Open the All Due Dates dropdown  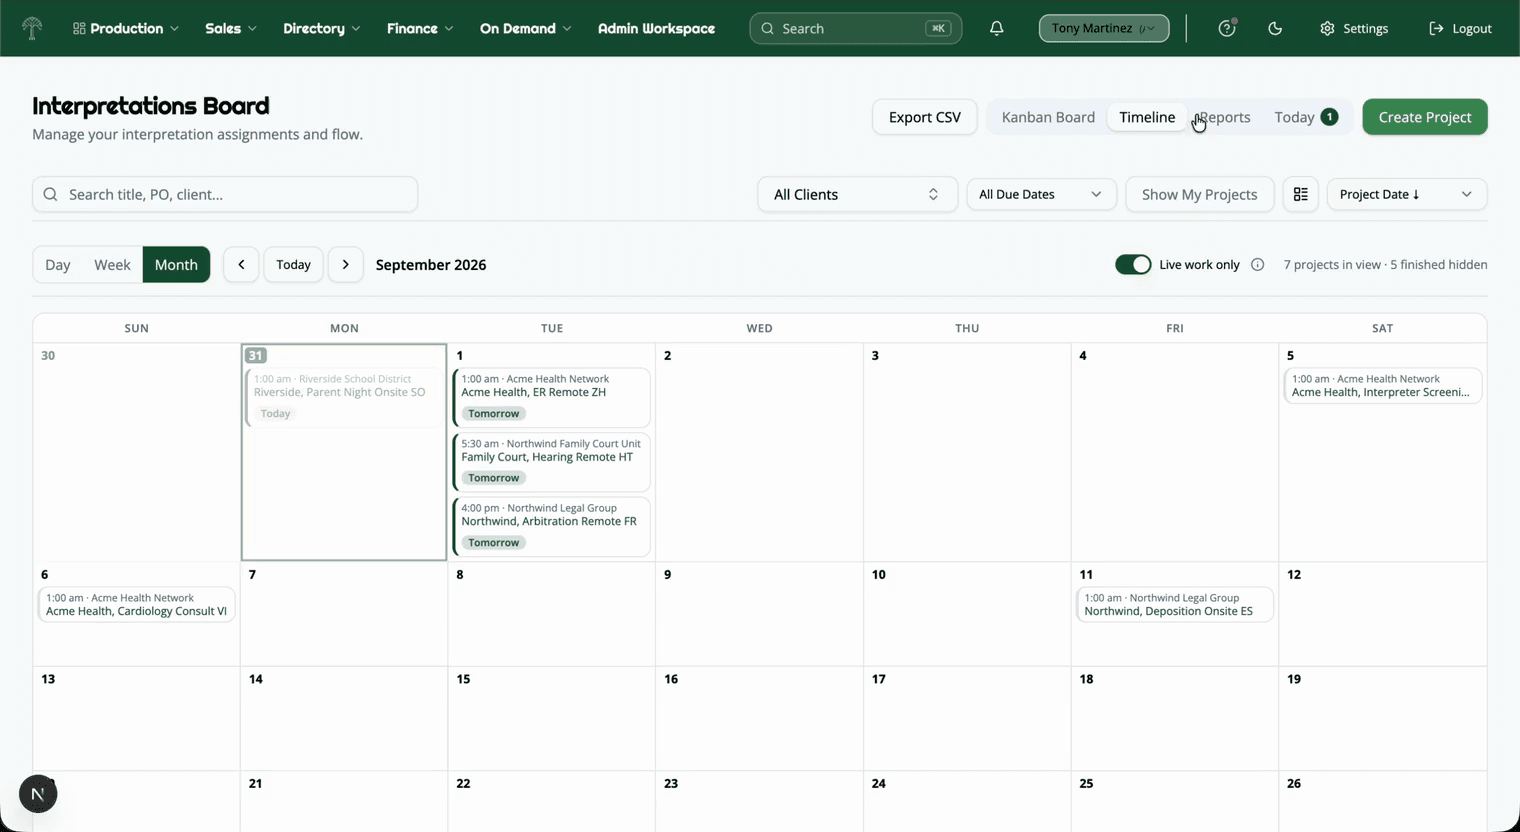[x=1041, y=194]
